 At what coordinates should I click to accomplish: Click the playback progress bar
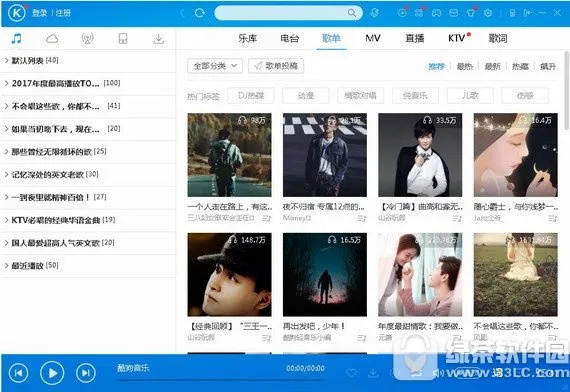[x=222, y=379]
